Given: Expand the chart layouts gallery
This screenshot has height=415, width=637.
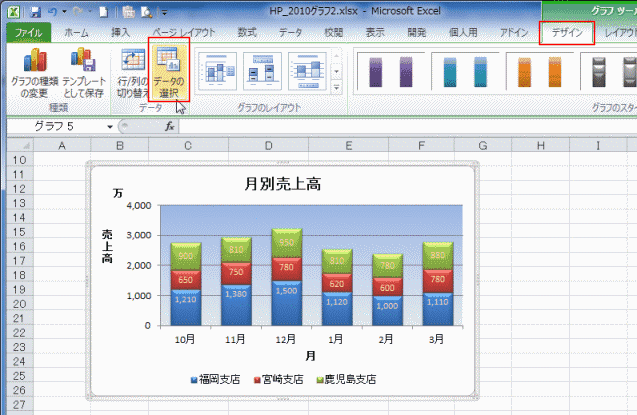Looking at the screenshot, I should (x=336, y=87).
